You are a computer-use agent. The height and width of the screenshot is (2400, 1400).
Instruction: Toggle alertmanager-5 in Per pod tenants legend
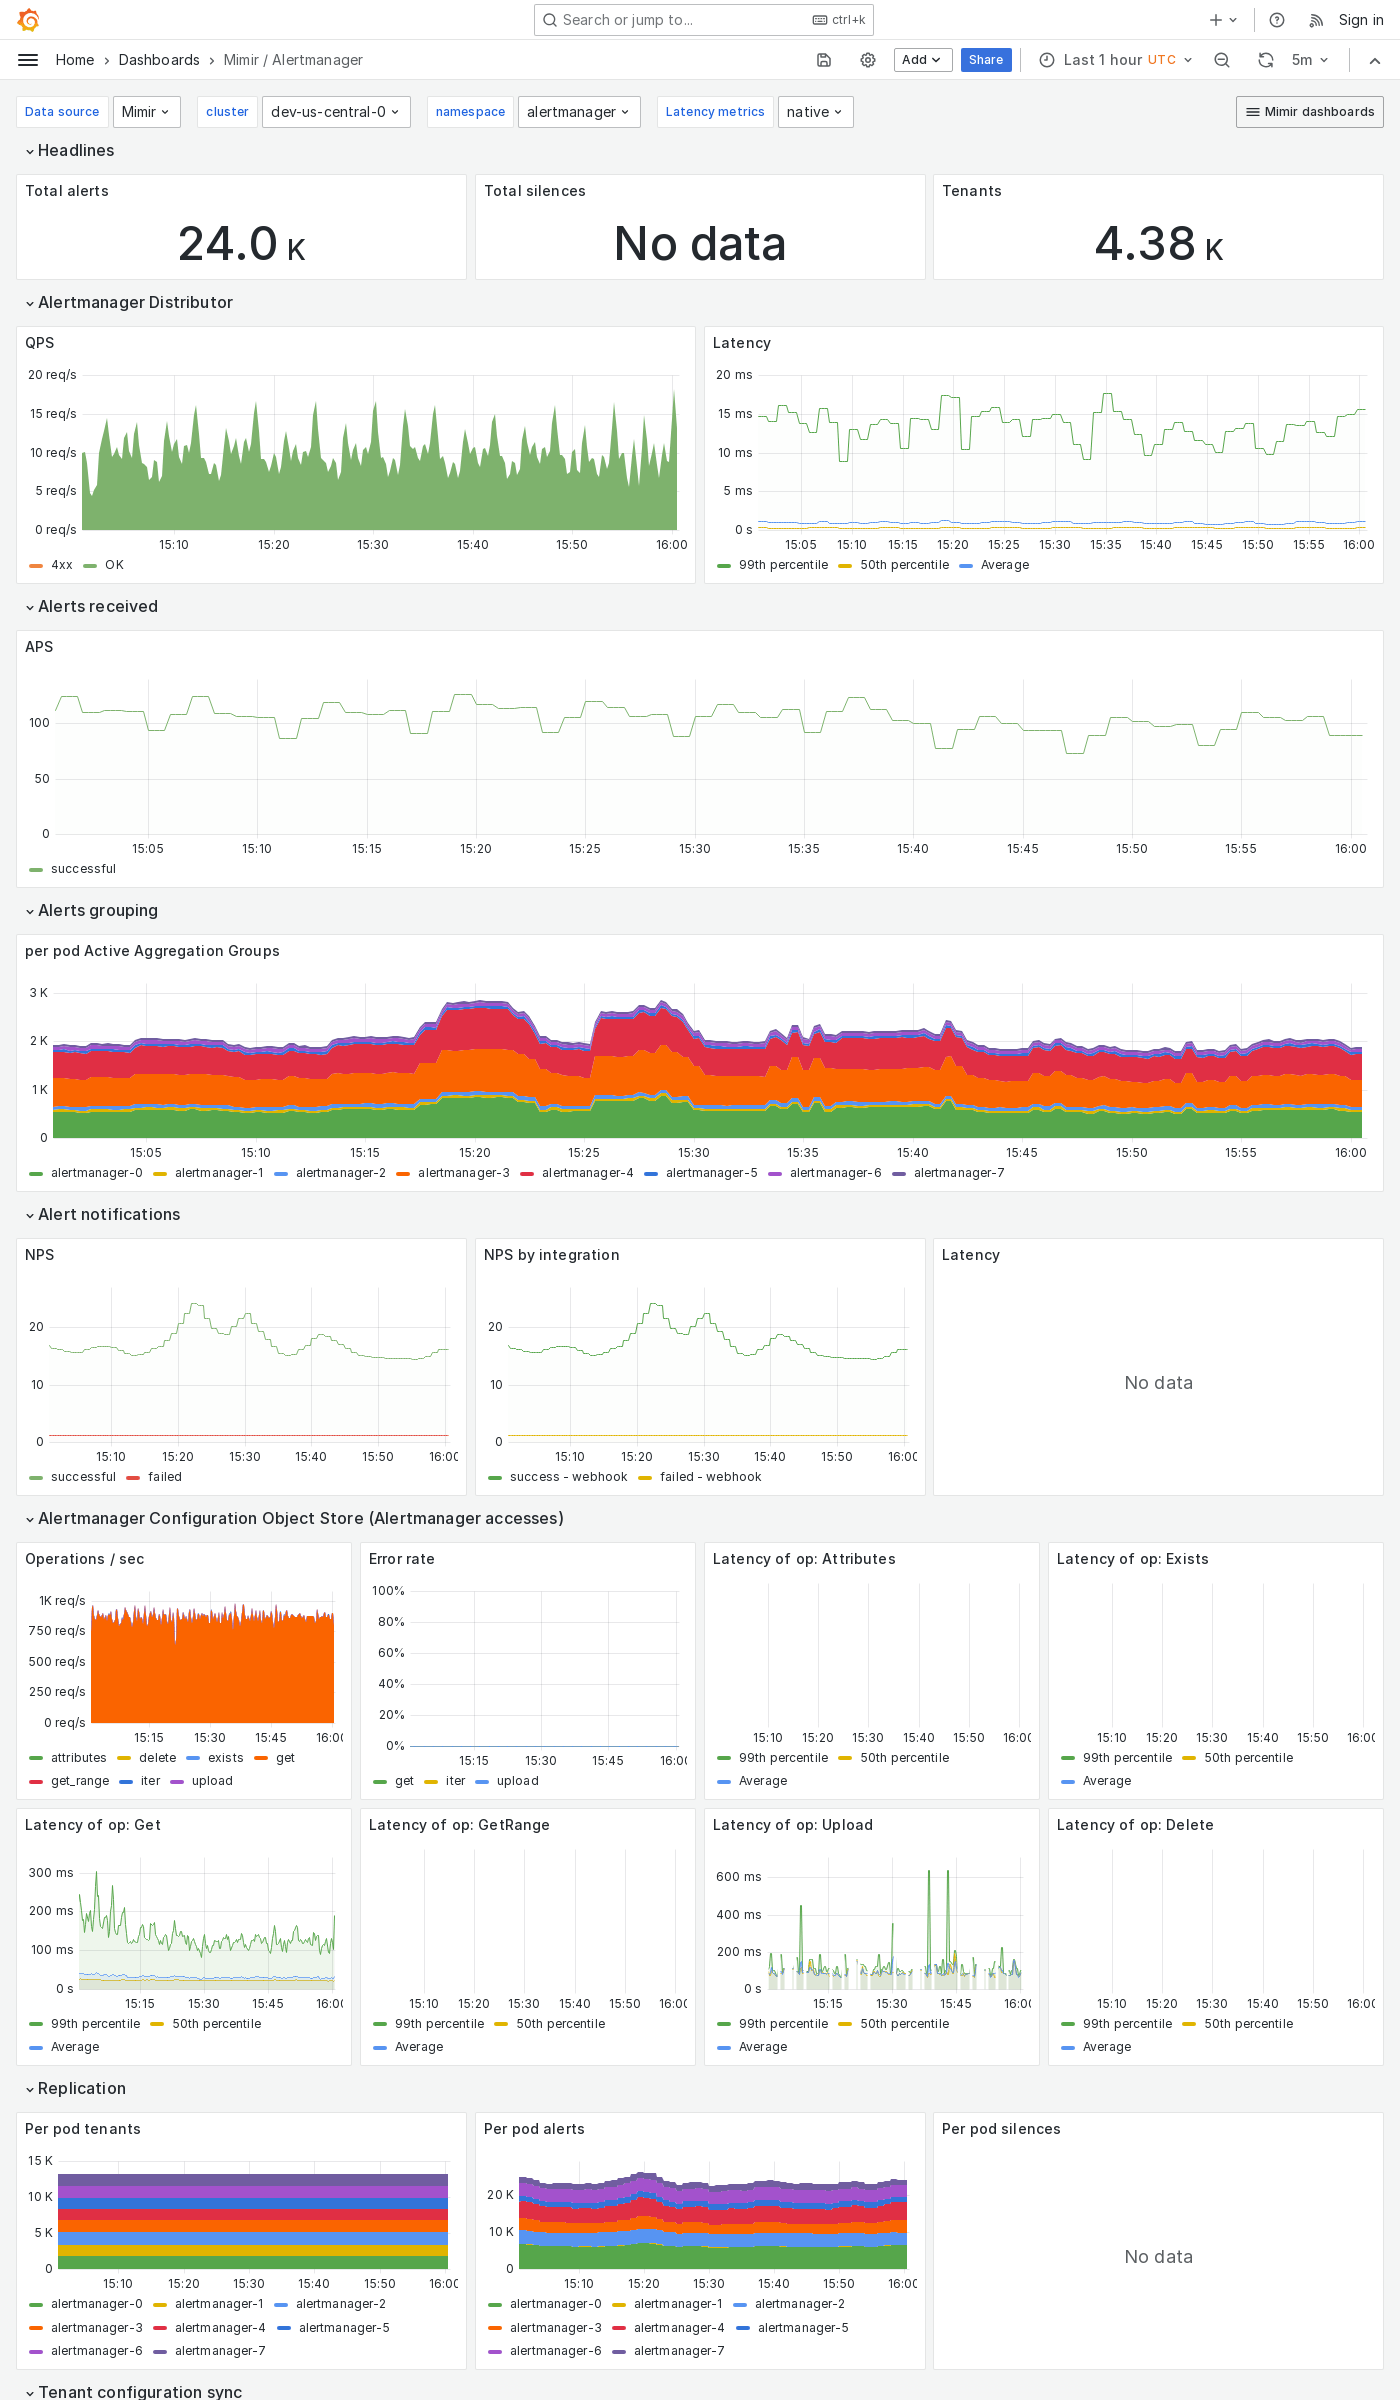pyautogui.click(x=344, y=2328)
